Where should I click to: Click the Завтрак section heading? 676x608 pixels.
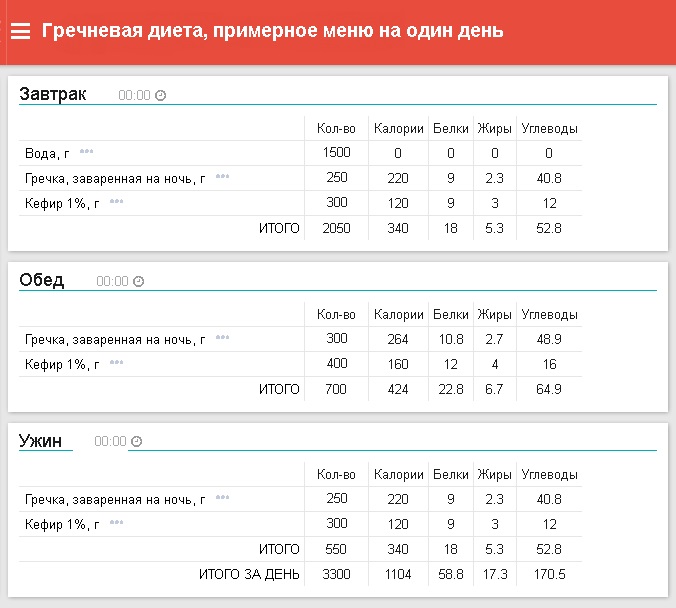coord(53,94)
